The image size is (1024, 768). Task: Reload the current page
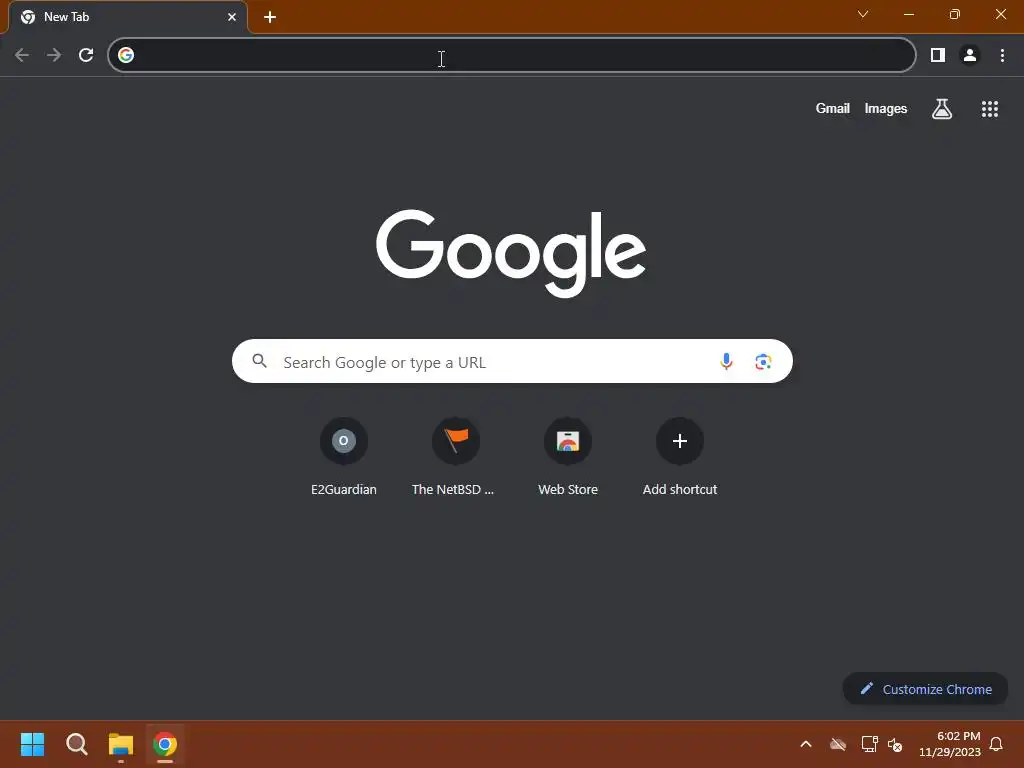(86, 55)
